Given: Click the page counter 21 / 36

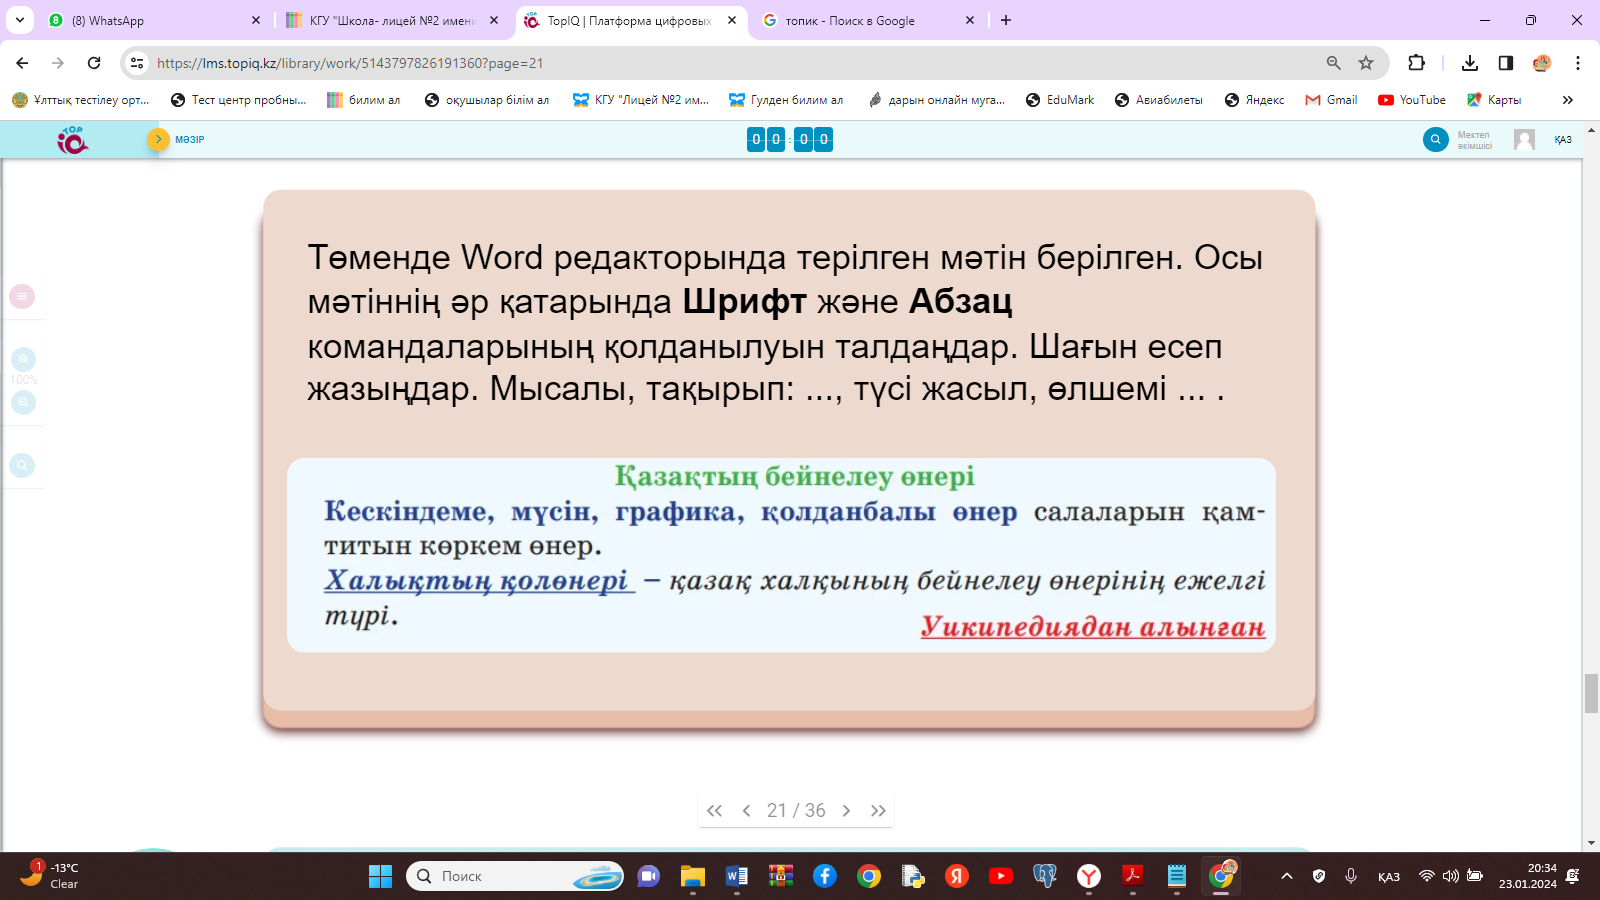Looking at the screenshot, I should [796, 811].
